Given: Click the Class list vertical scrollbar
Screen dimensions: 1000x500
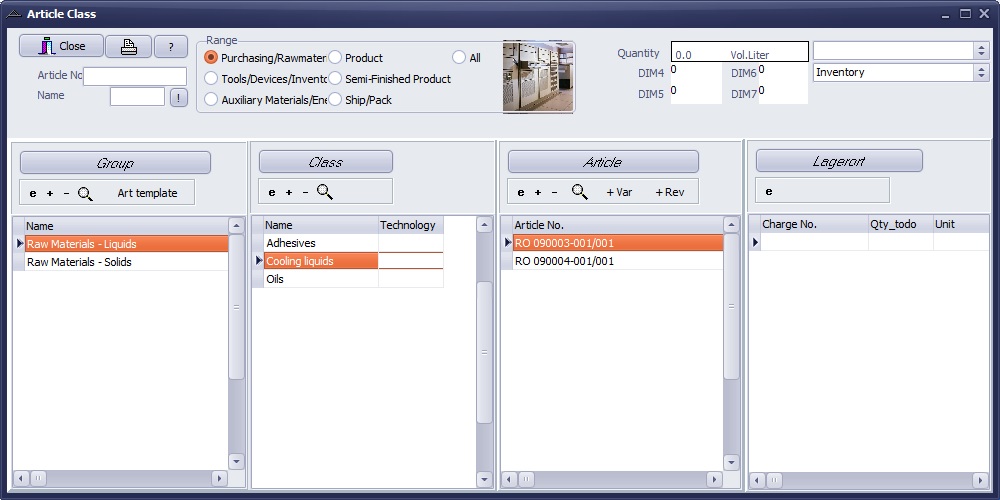Looking at the screenshot, I should [x=484, y=350].
